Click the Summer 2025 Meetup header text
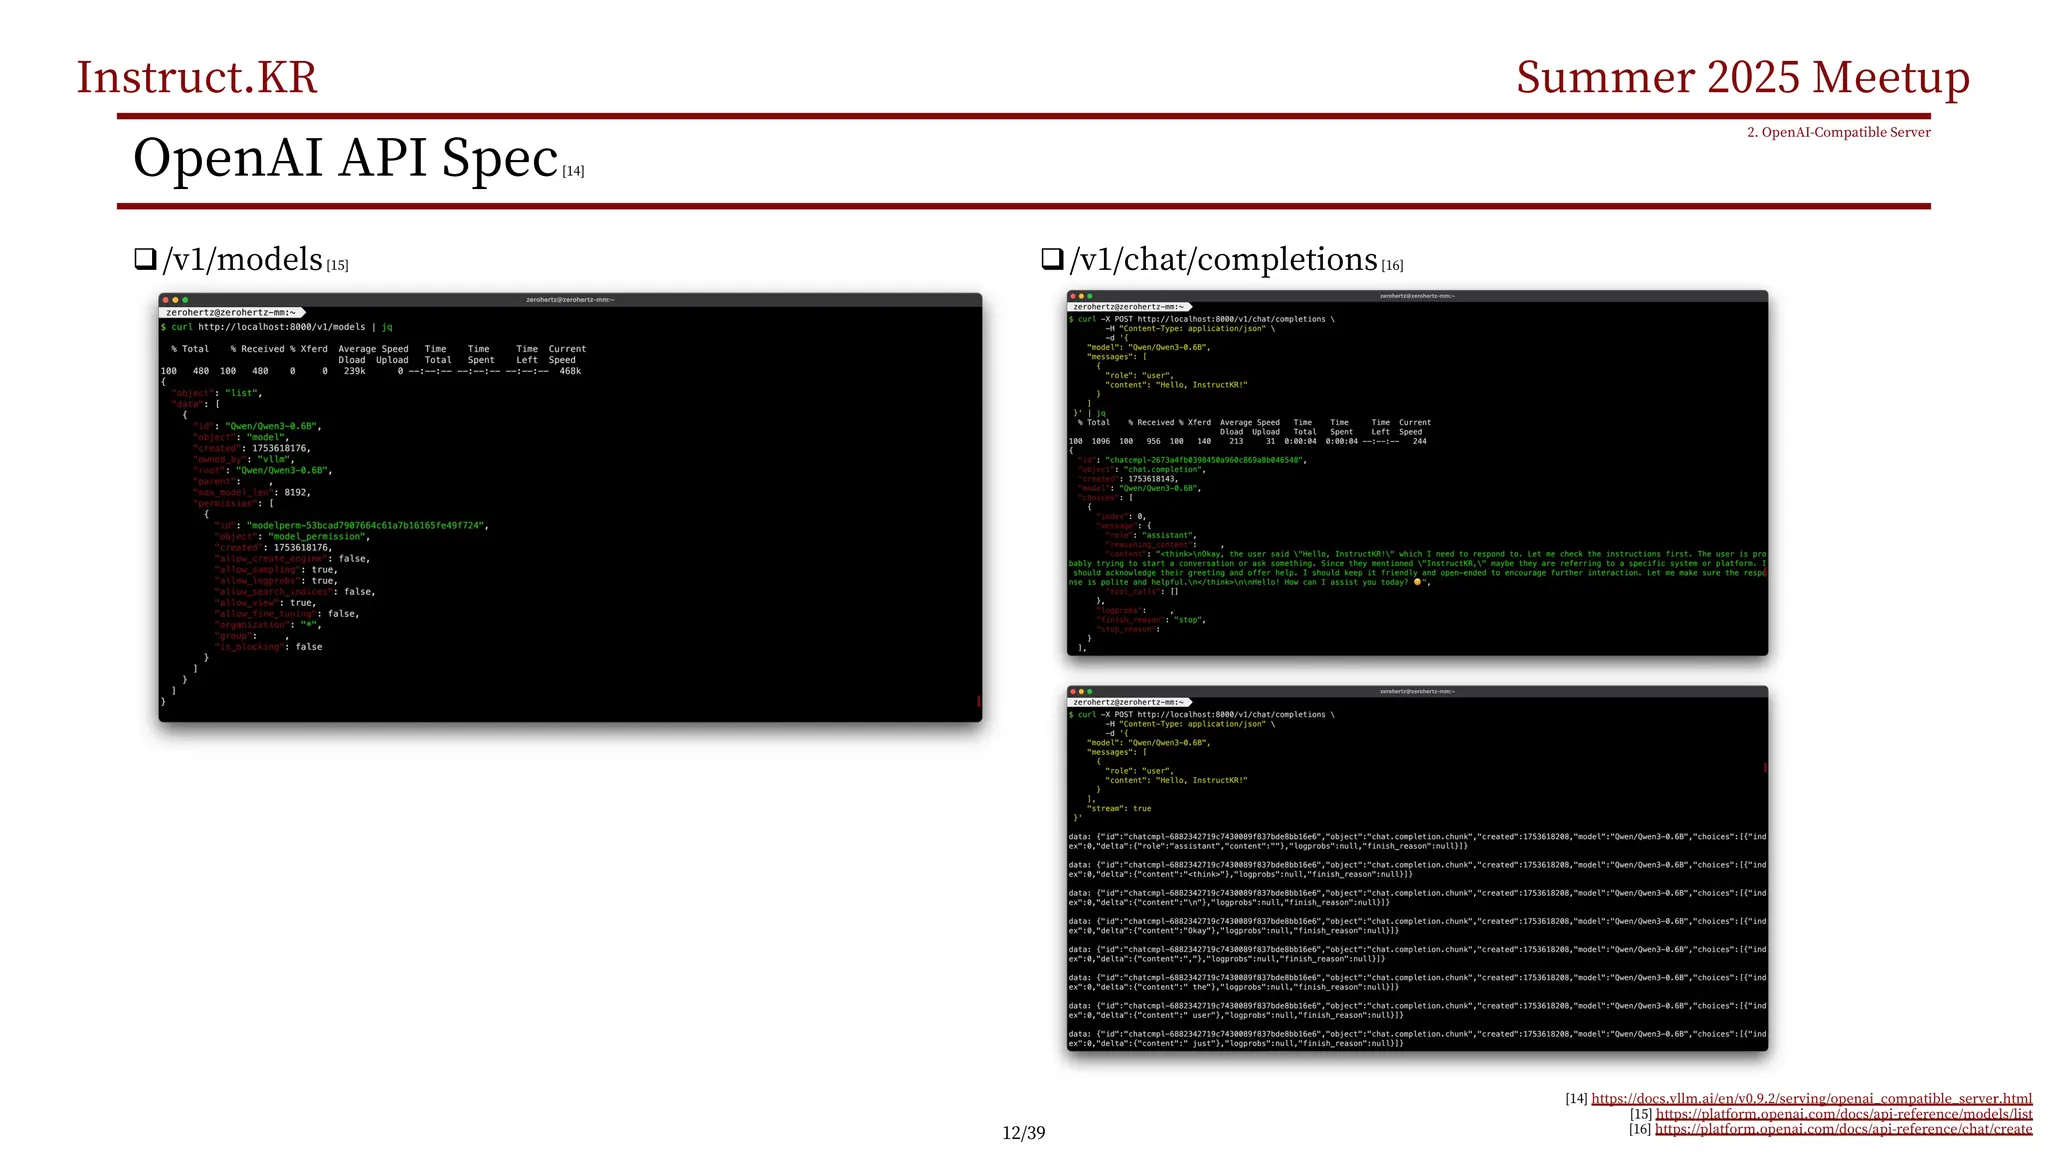 [x=1743, y=78]
